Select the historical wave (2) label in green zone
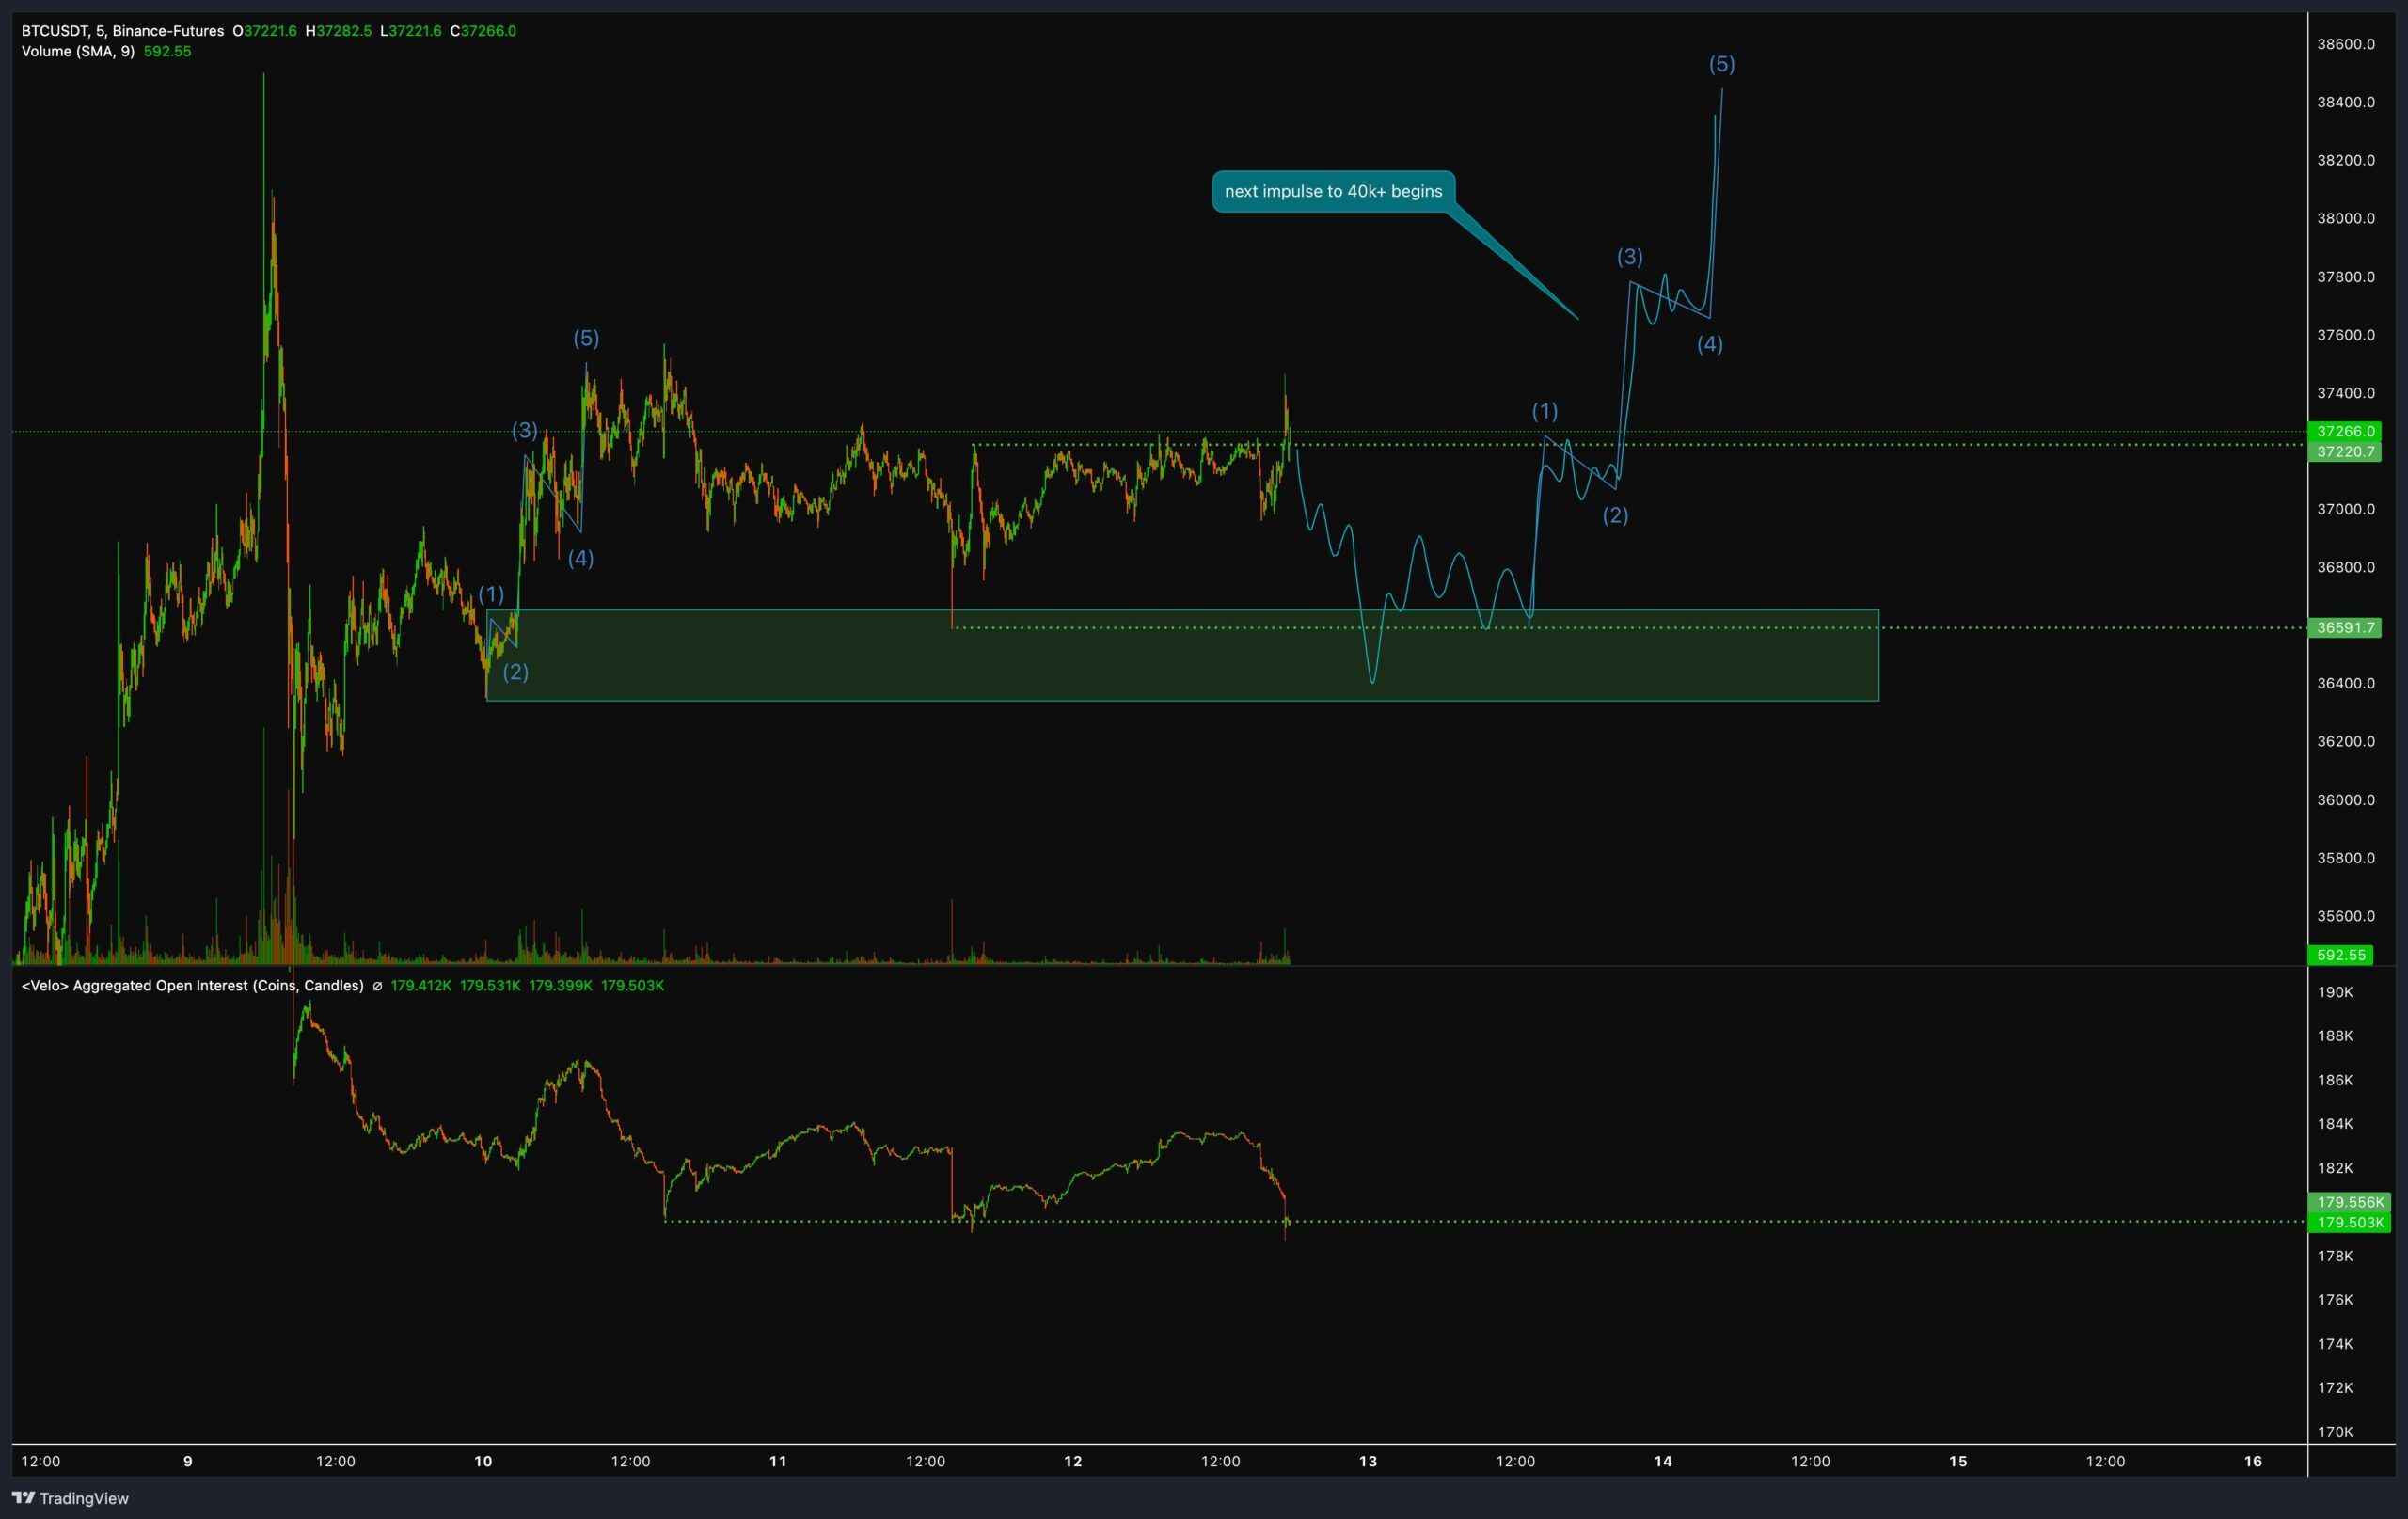Image resolution: width=2408 pixels, height=1519 pixels. 515,672
